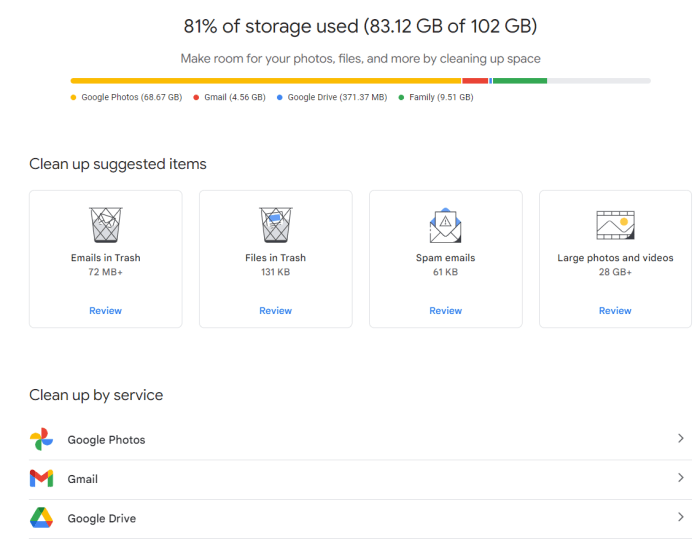This screenshot has width=700, height=550.
Task: Review Spam emails
Action: (x=446, y=311)
